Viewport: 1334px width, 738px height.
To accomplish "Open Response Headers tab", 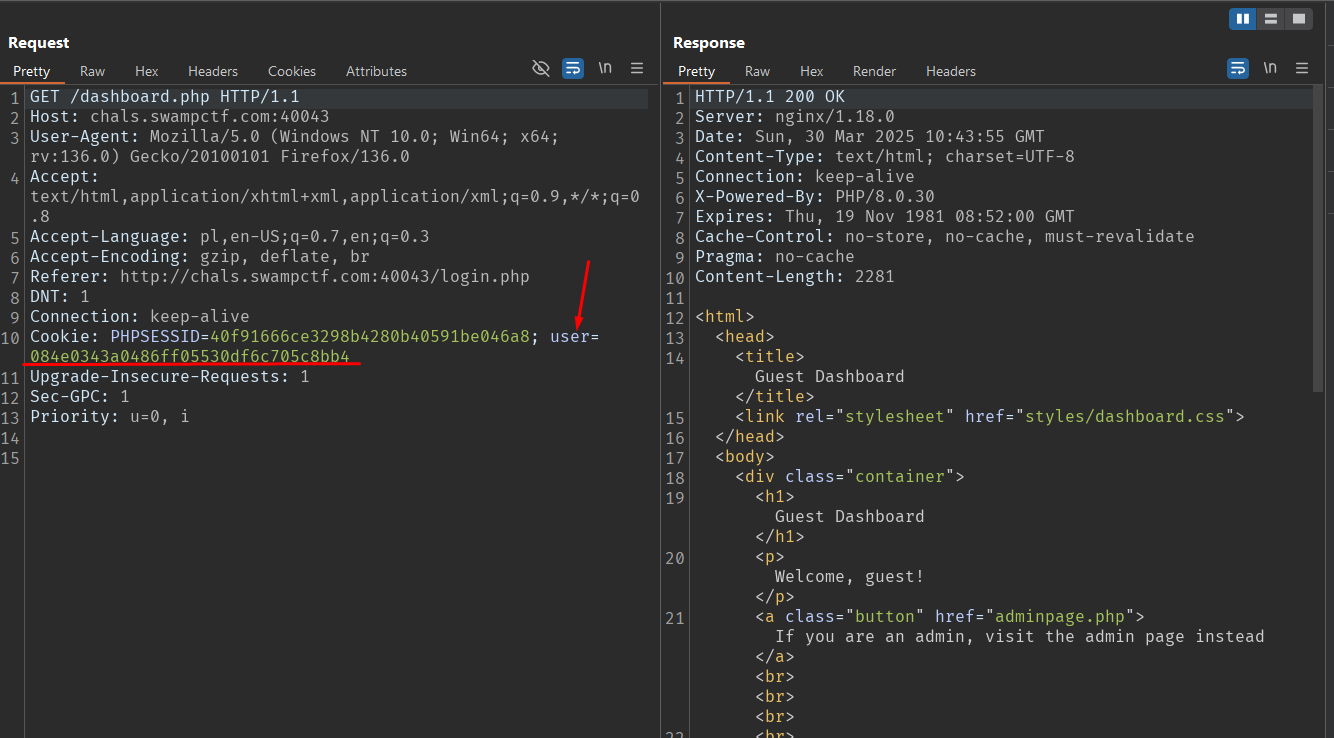I will (951, 71).
